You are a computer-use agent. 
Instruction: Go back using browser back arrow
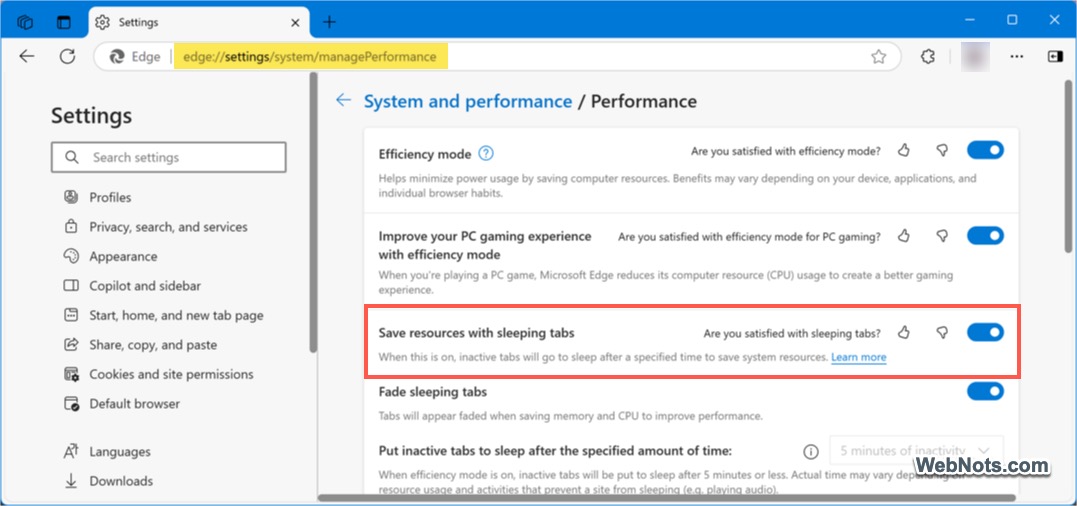(27, 56)
